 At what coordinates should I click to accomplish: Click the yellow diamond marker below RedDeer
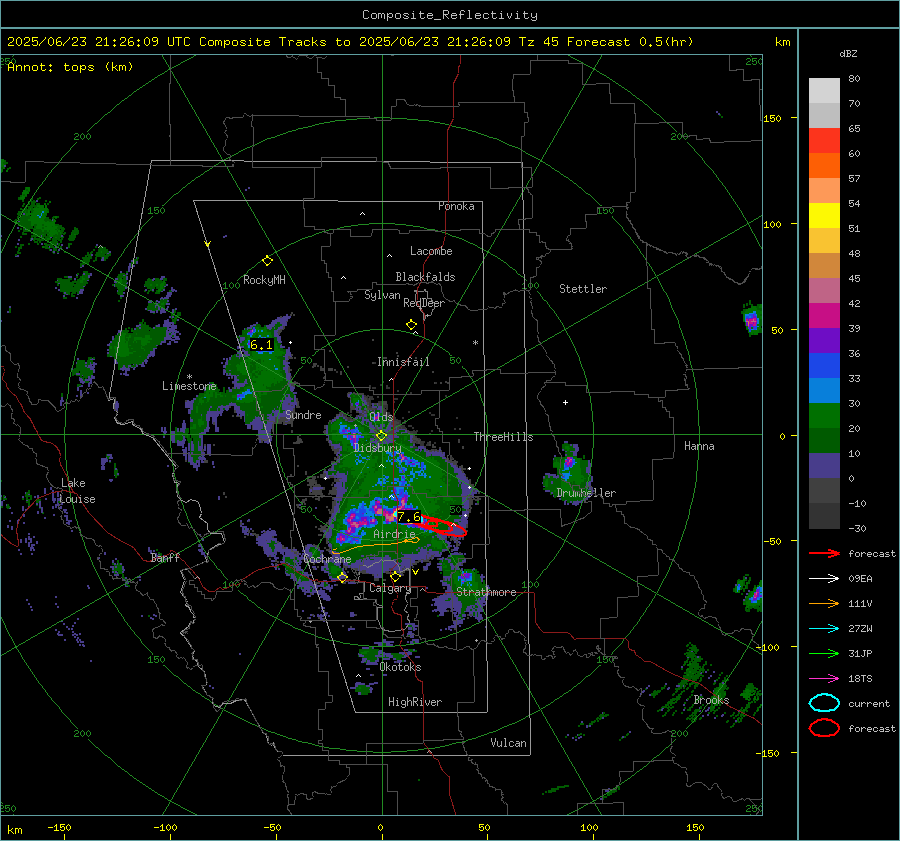[411, 325]
